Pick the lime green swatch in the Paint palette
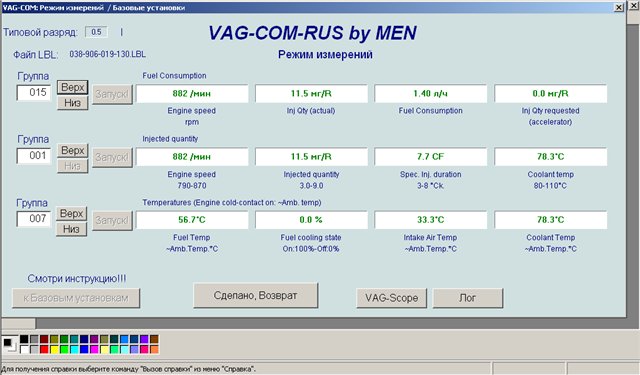 64,349
